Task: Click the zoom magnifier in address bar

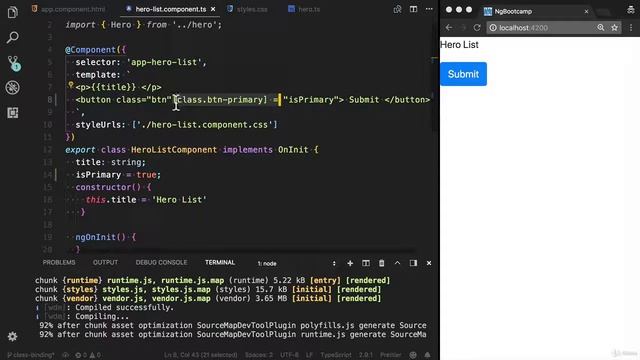Action: (x=601, y=28)
